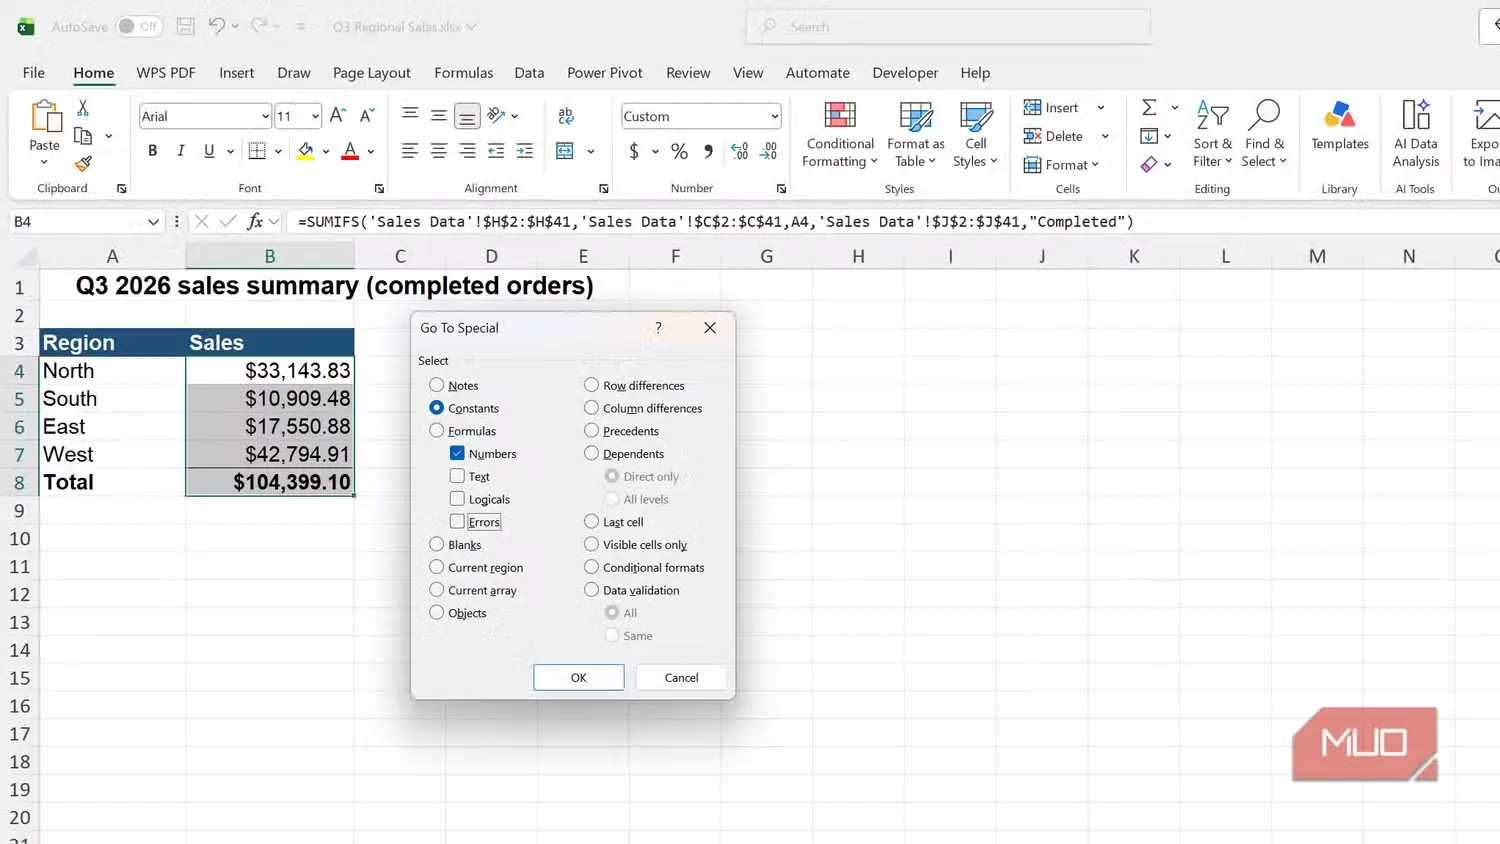1500x844 pixels.
Task: Click the Wrap Text icon
Action: [566, 116]
